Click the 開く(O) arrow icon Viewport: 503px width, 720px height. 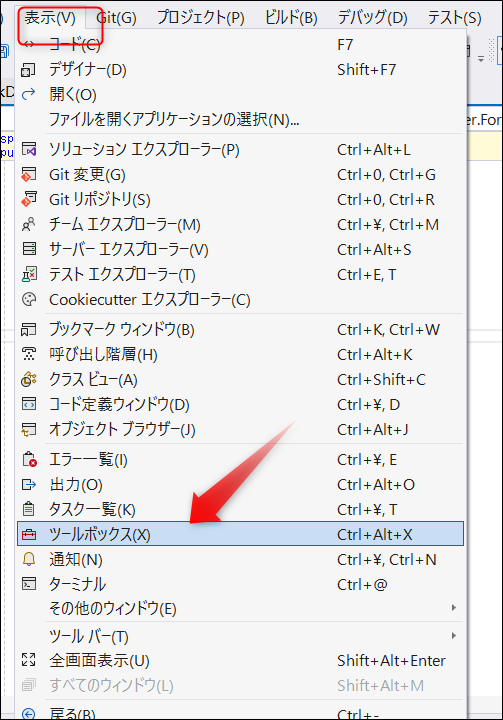point(28,95)
